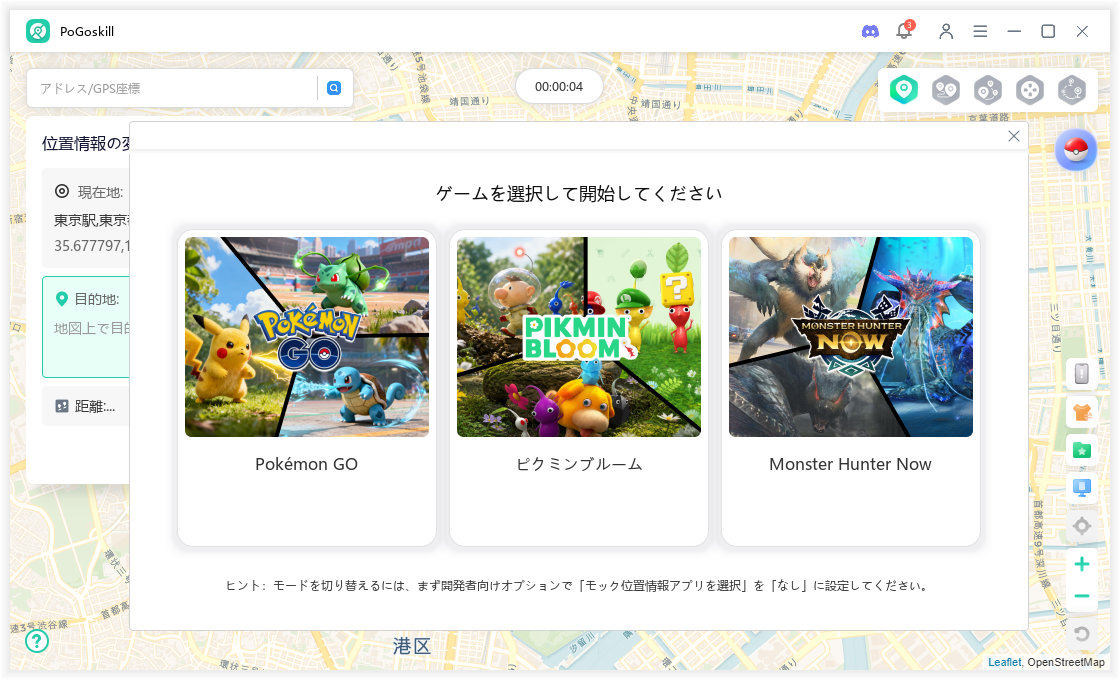This screenshot has height=680, width=1120.
Task: Zoom out the map
Action: coord(1082,596)
